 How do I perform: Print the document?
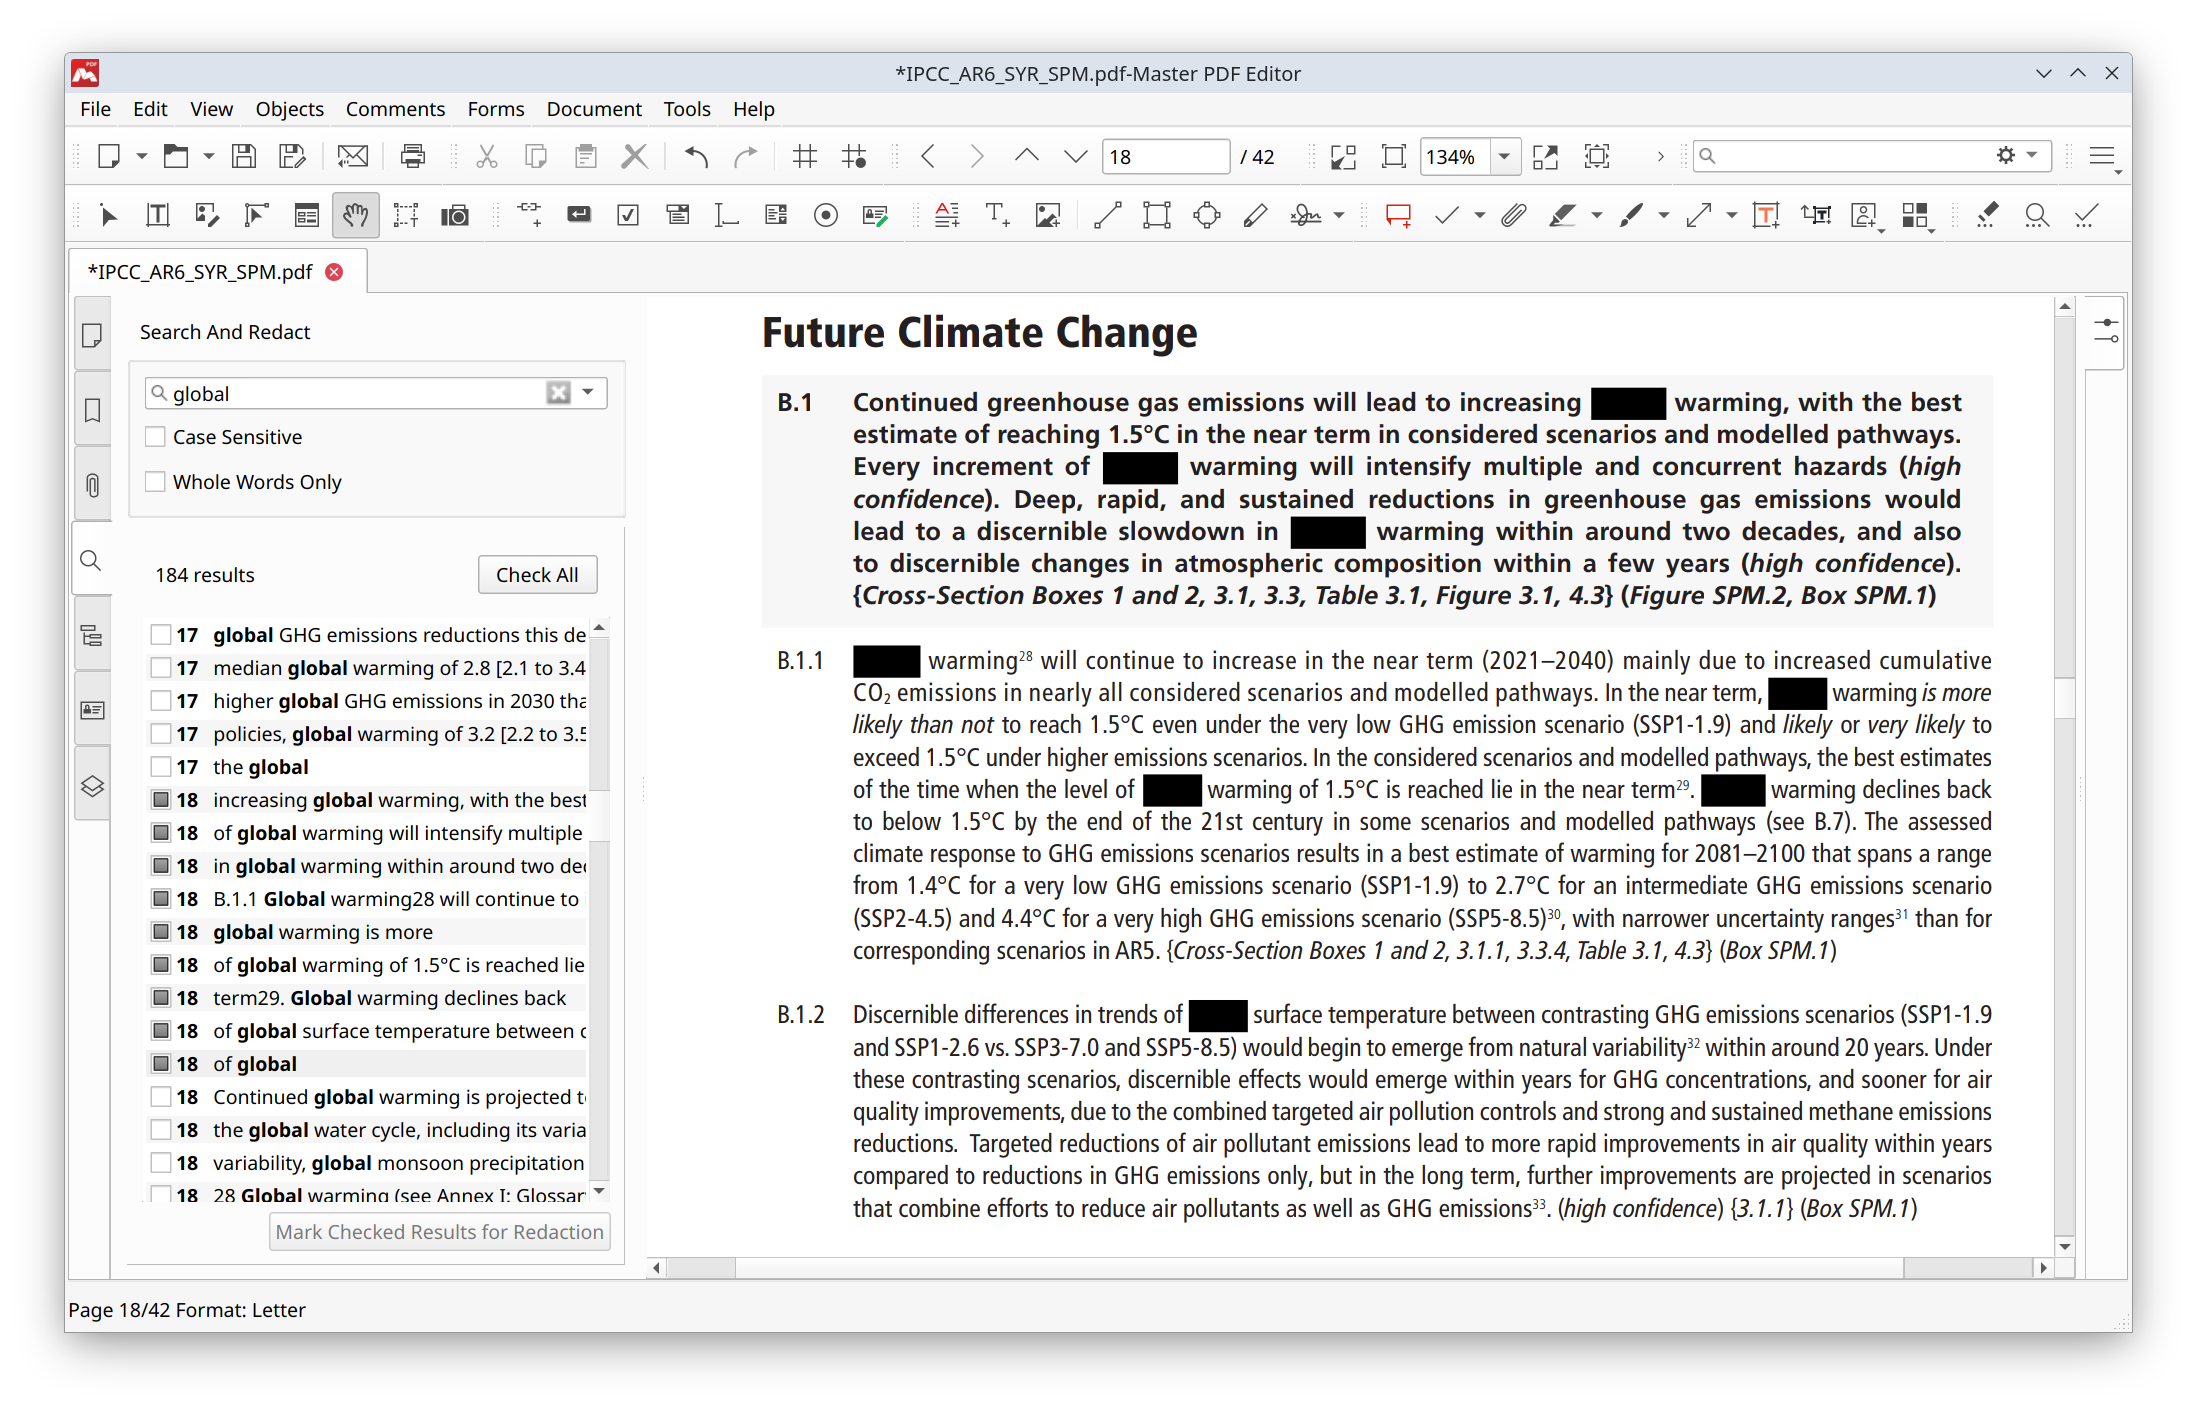click(412, 156)
